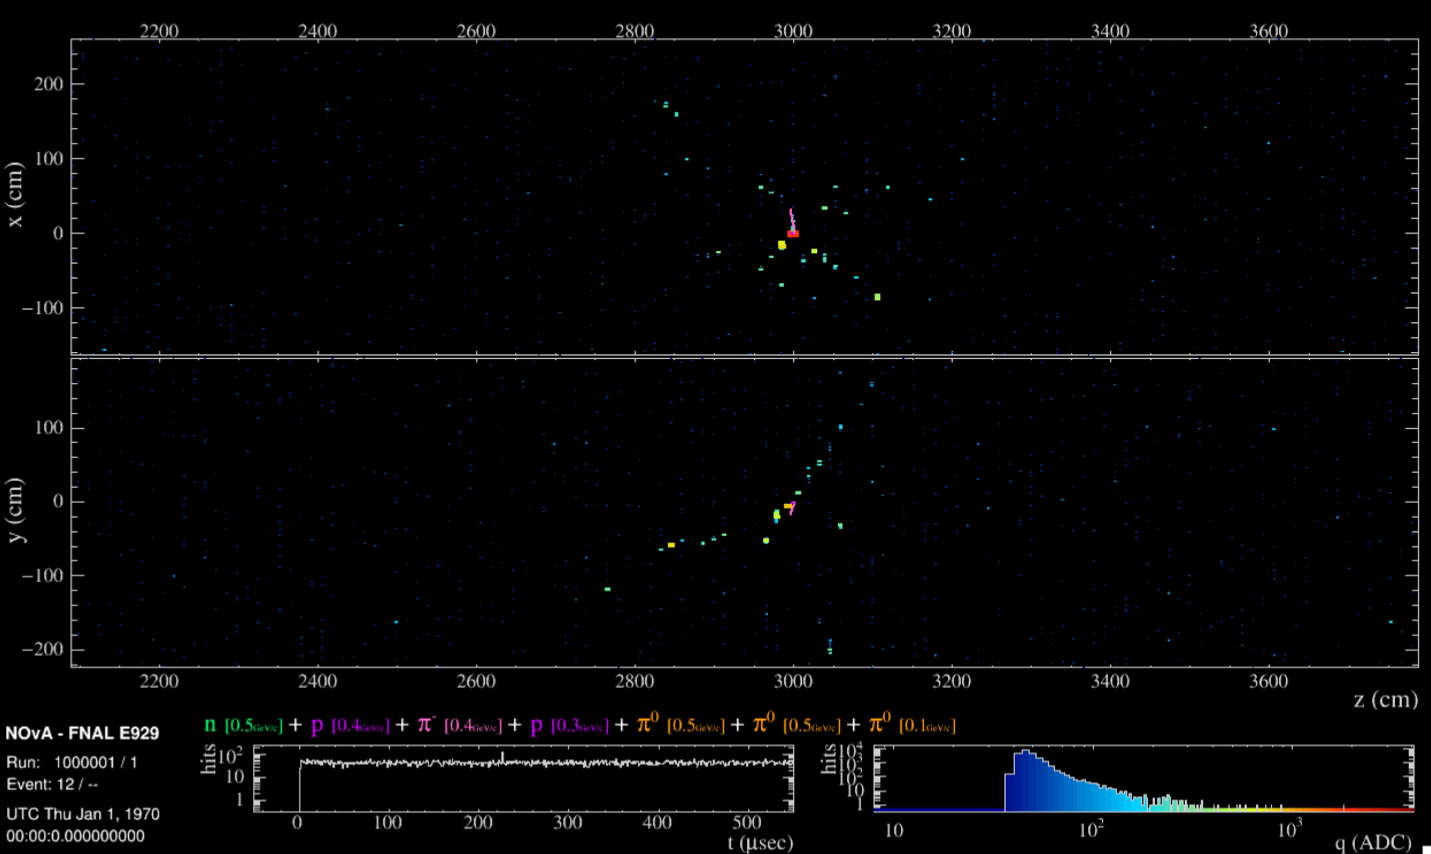Click the 't (μsec)' axis label

coord(760,843)
